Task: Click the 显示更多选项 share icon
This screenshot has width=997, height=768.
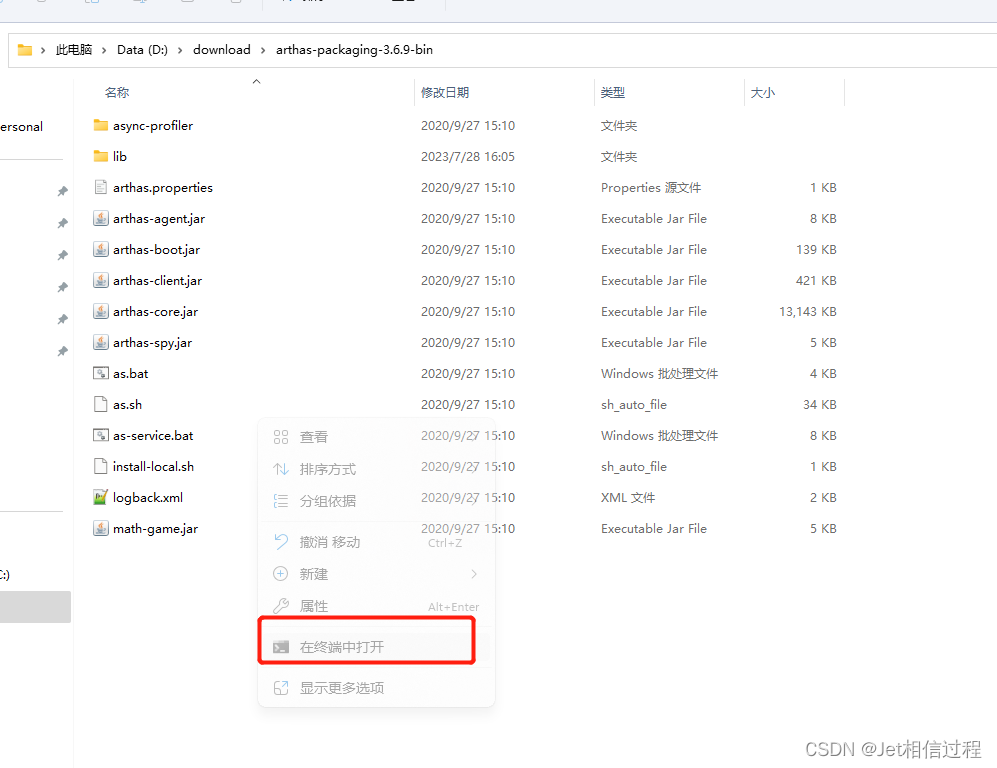Action: tap(281, 688)
